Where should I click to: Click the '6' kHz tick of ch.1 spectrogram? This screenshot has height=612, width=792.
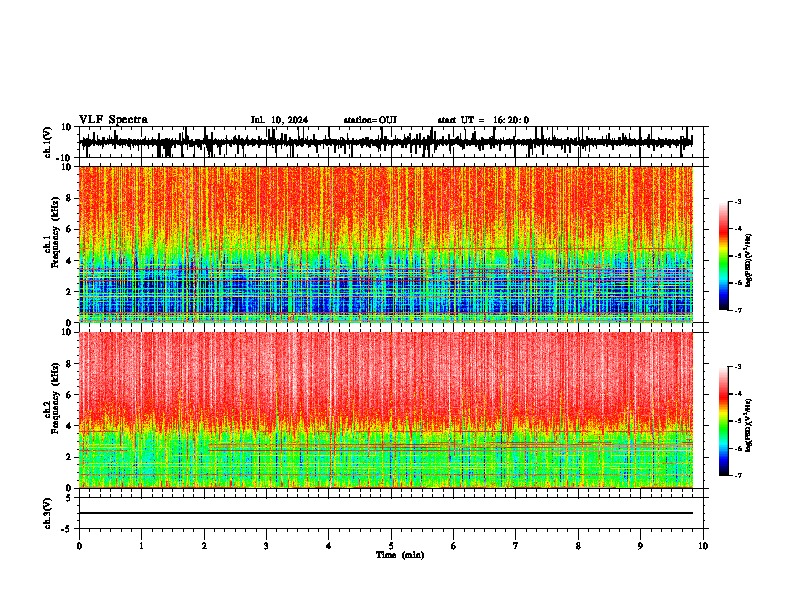point(69,229)
